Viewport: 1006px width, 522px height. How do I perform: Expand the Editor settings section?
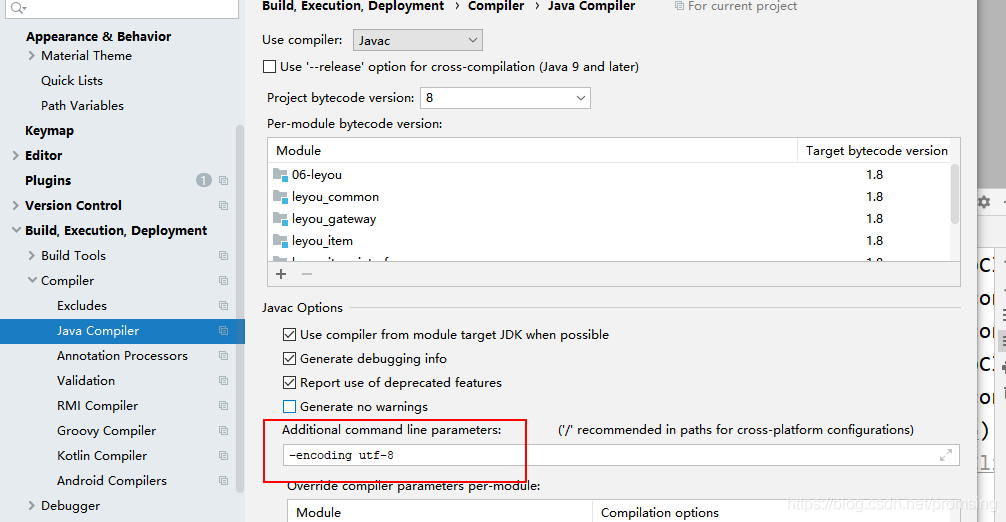(x=15, y=156)
